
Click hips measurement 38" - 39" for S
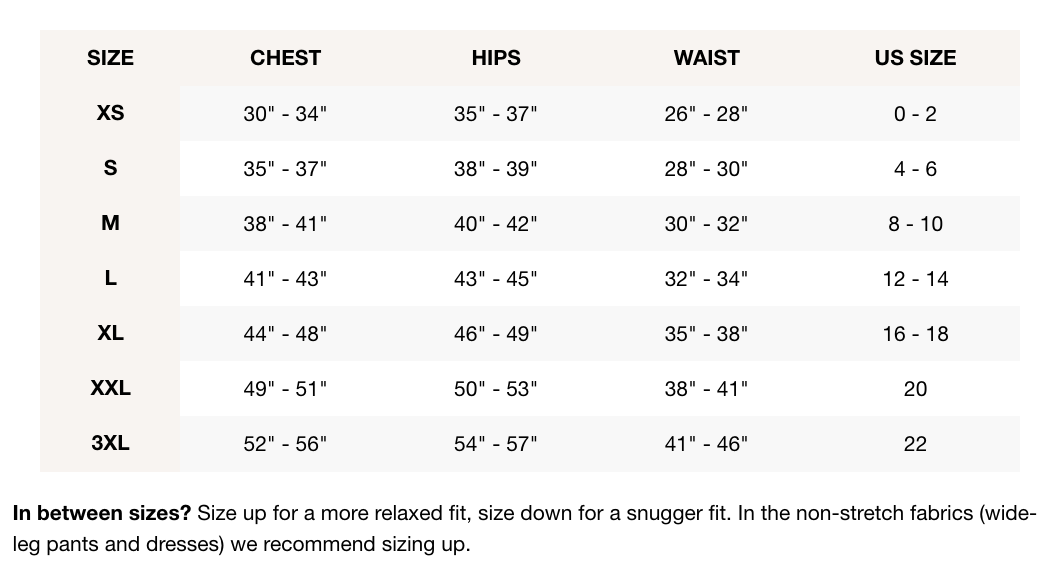pyautogui.click(x=496, y=169)
